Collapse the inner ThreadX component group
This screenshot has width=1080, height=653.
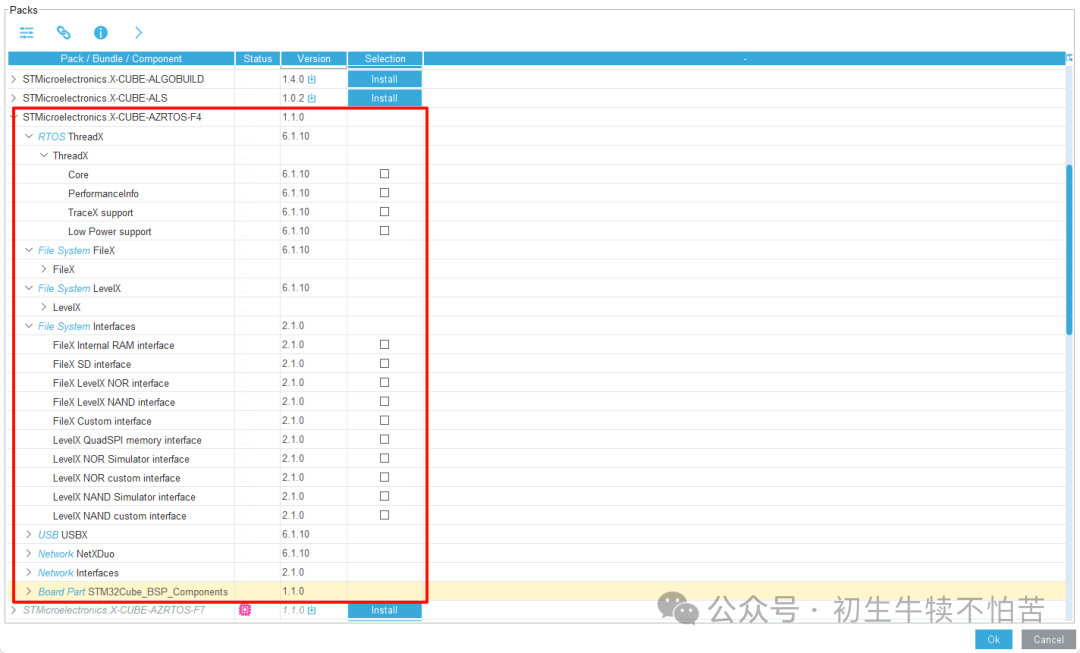[x=44, y=156]
